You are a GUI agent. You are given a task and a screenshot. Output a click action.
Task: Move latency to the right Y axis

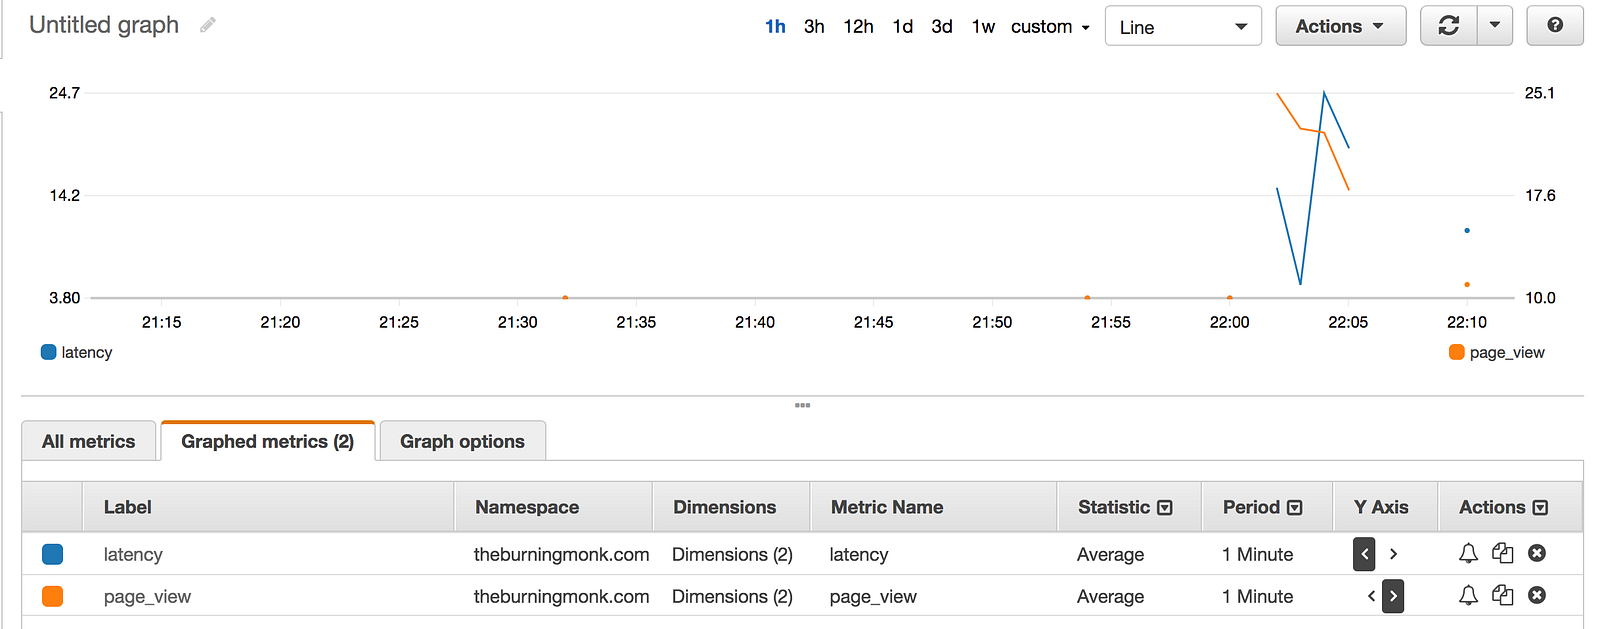(x=1393, y=553)
